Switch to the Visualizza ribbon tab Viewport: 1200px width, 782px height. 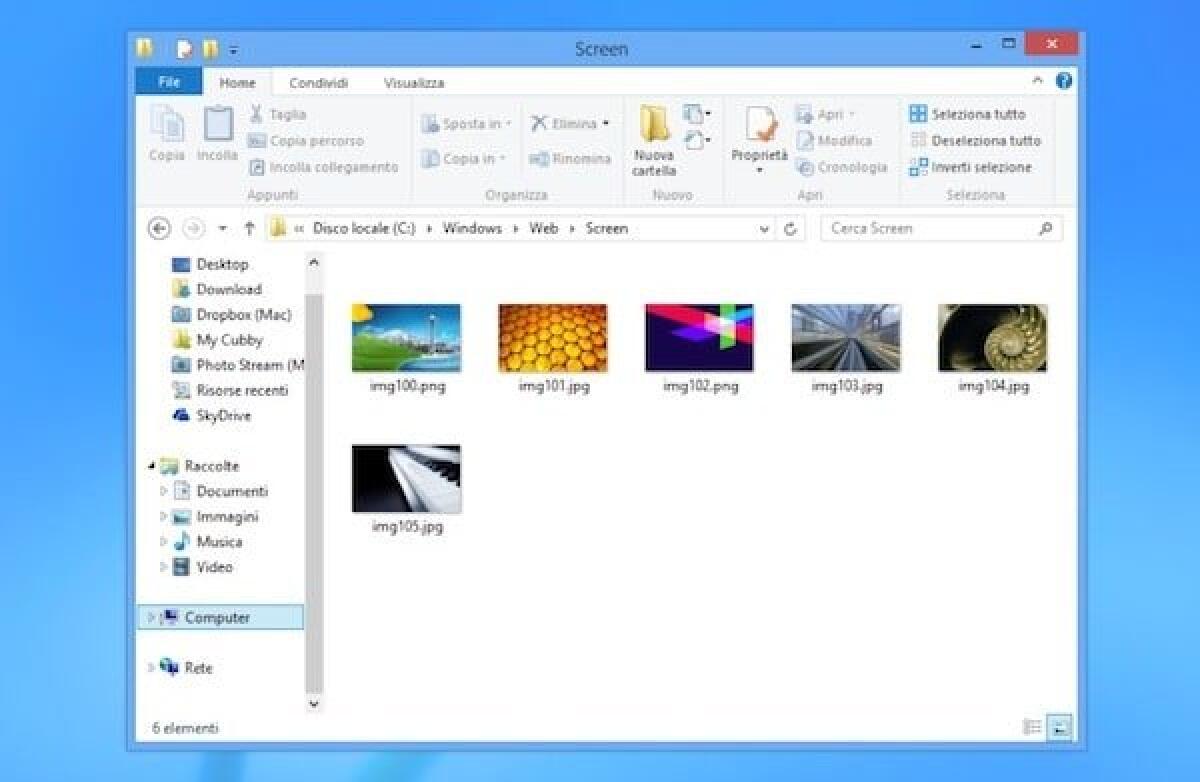(x=414, y=82)
